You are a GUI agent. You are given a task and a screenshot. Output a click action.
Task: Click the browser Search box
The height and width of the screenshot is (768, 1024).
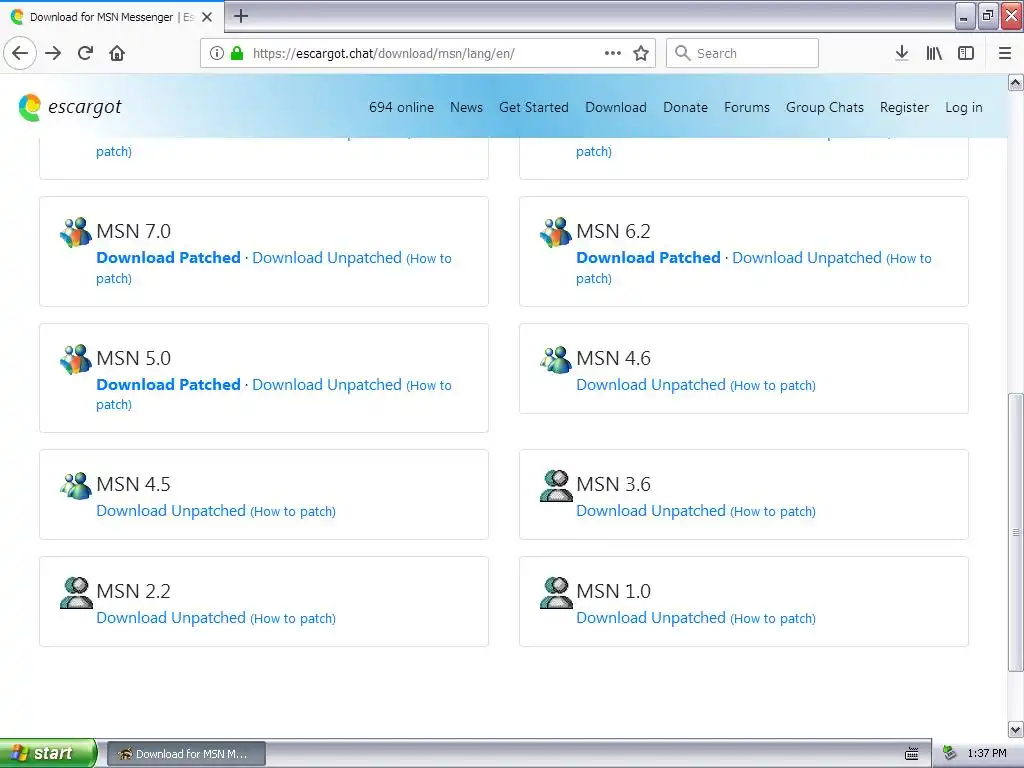(x=742, y=53)
